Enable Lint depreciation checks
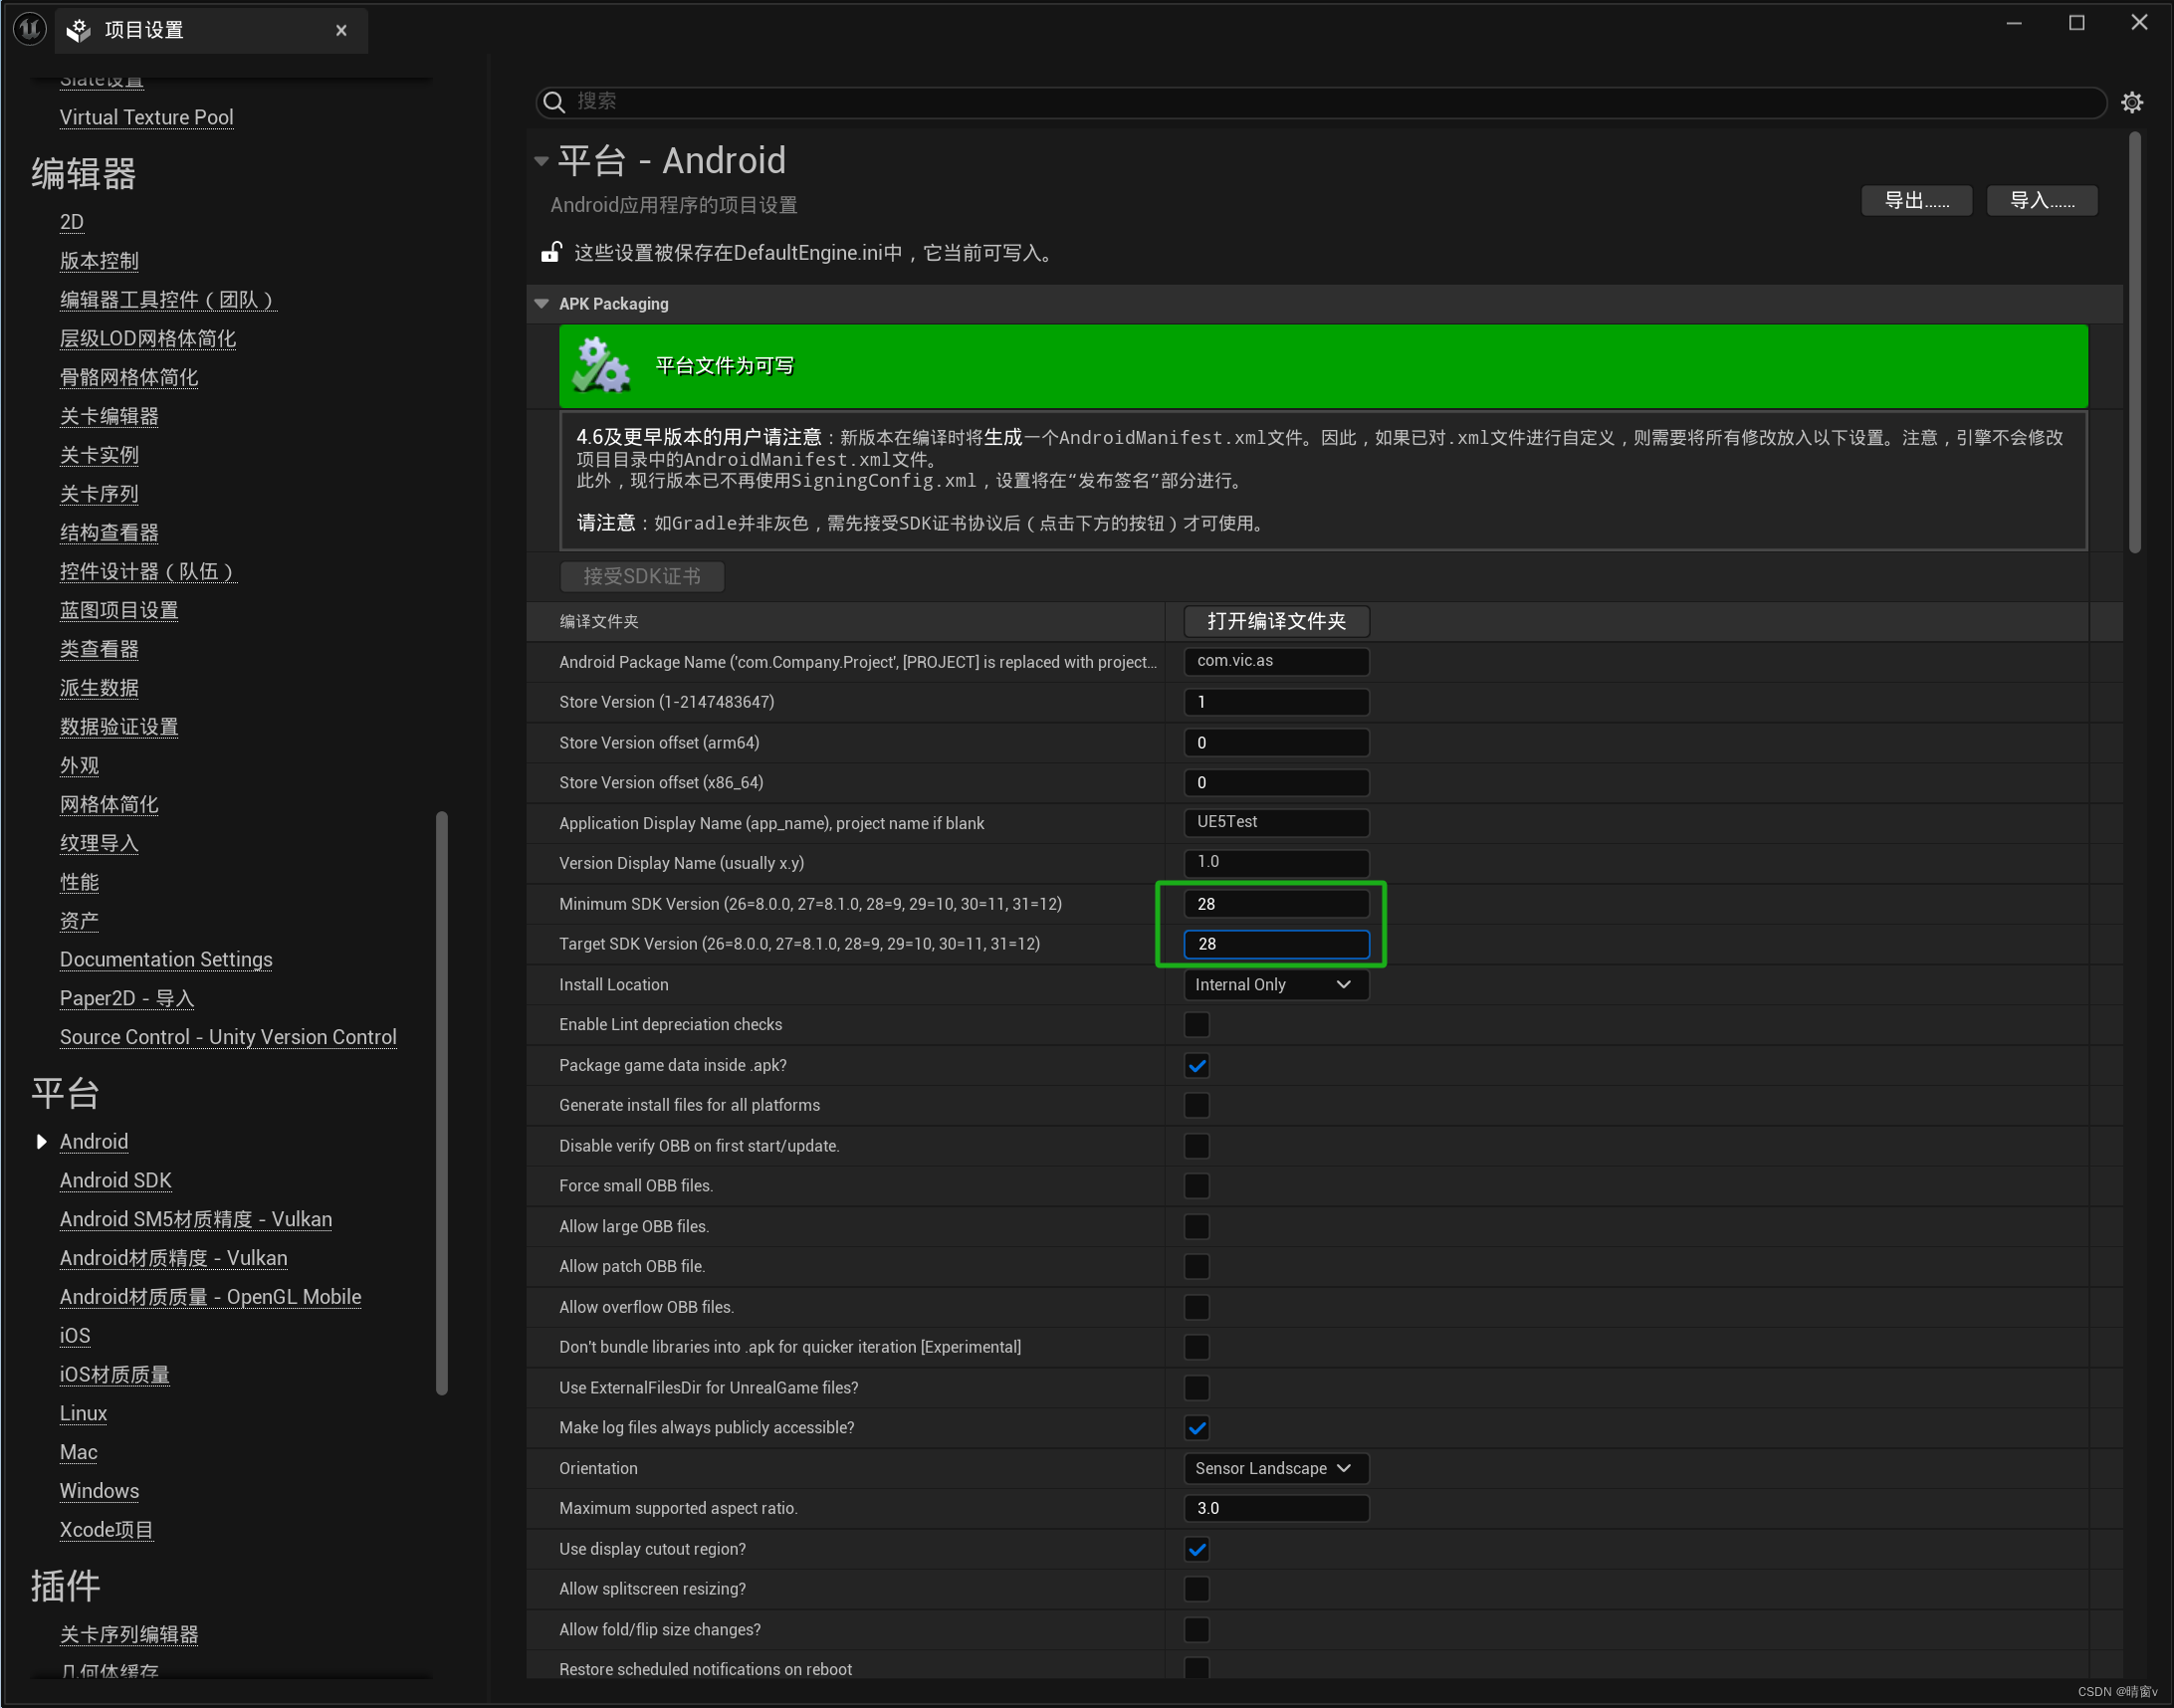The image size is (2174, 1708). point(1196,1024)
